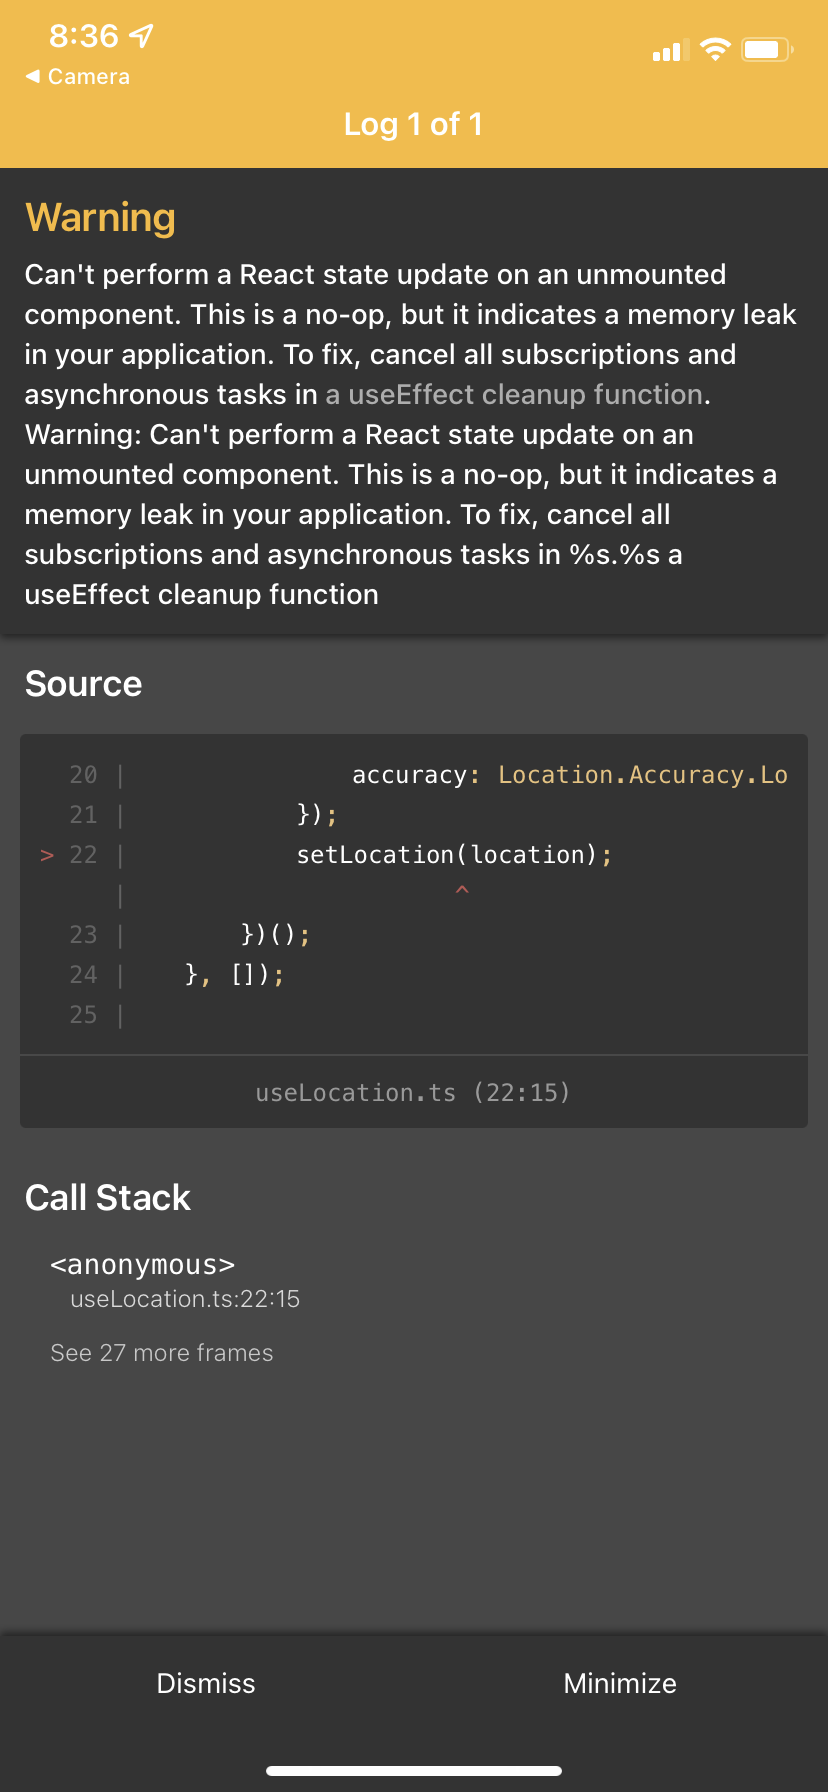
Task: Tap the clock showing 8:36
Action: [x=84, y=35]
